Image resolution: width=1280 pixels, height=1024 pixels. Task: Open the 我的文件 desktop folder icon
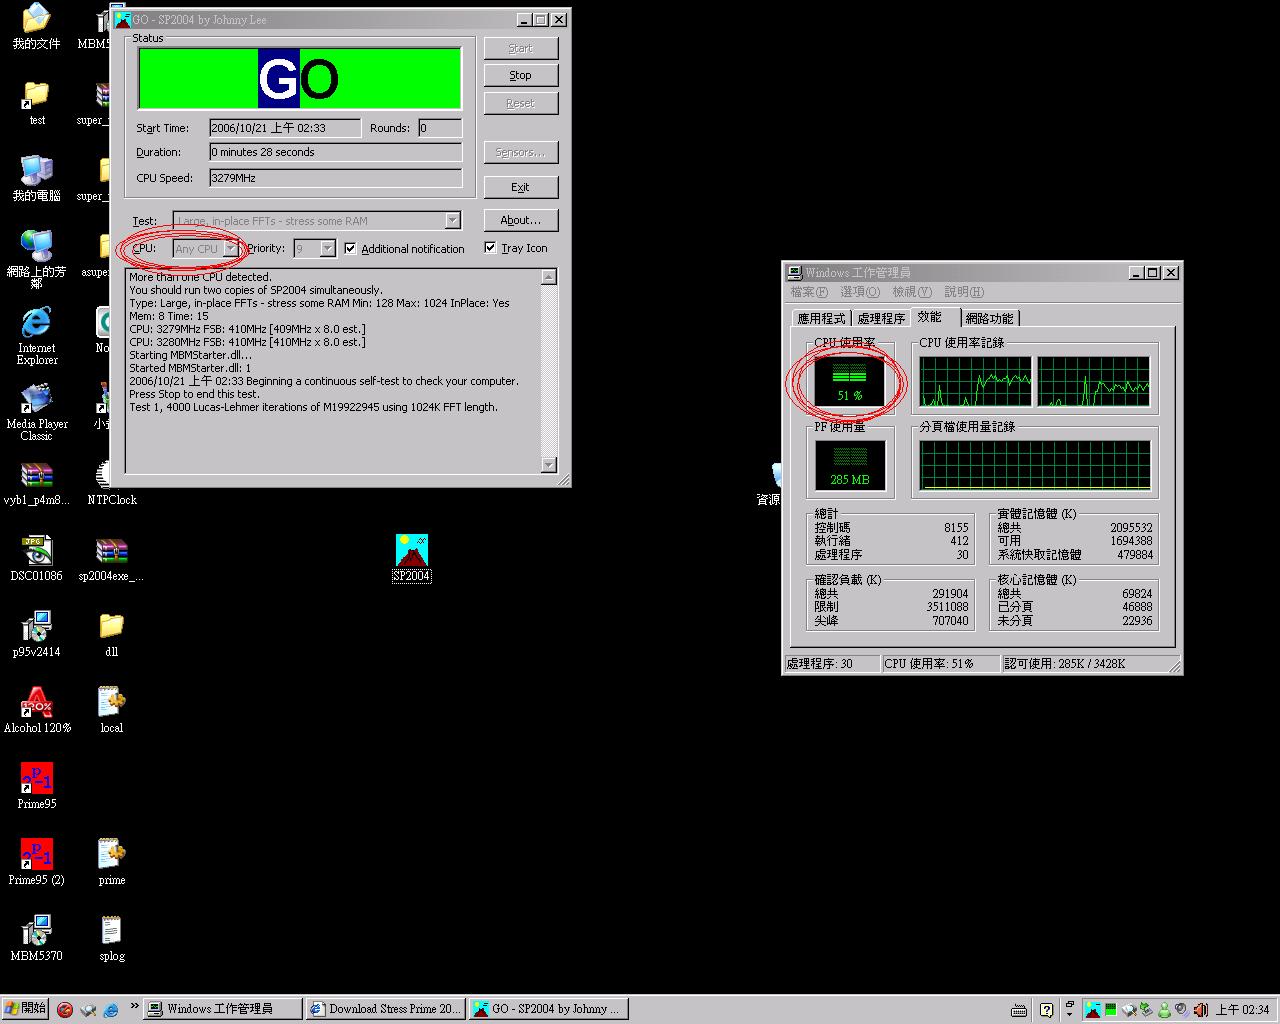coord(36,27)
